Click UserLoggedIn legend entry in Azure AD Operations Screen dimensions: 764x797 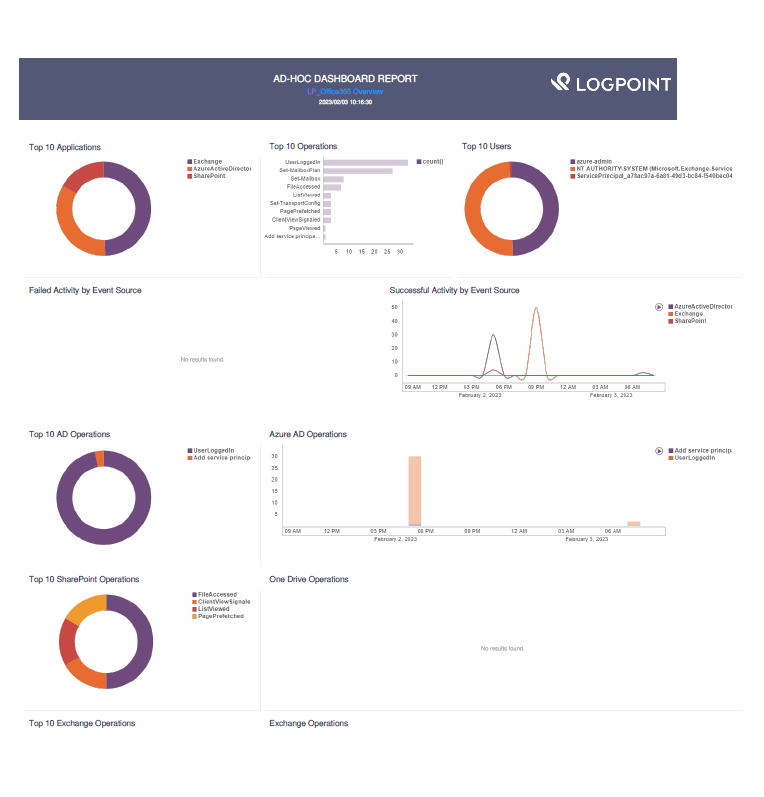pos(692,457)
